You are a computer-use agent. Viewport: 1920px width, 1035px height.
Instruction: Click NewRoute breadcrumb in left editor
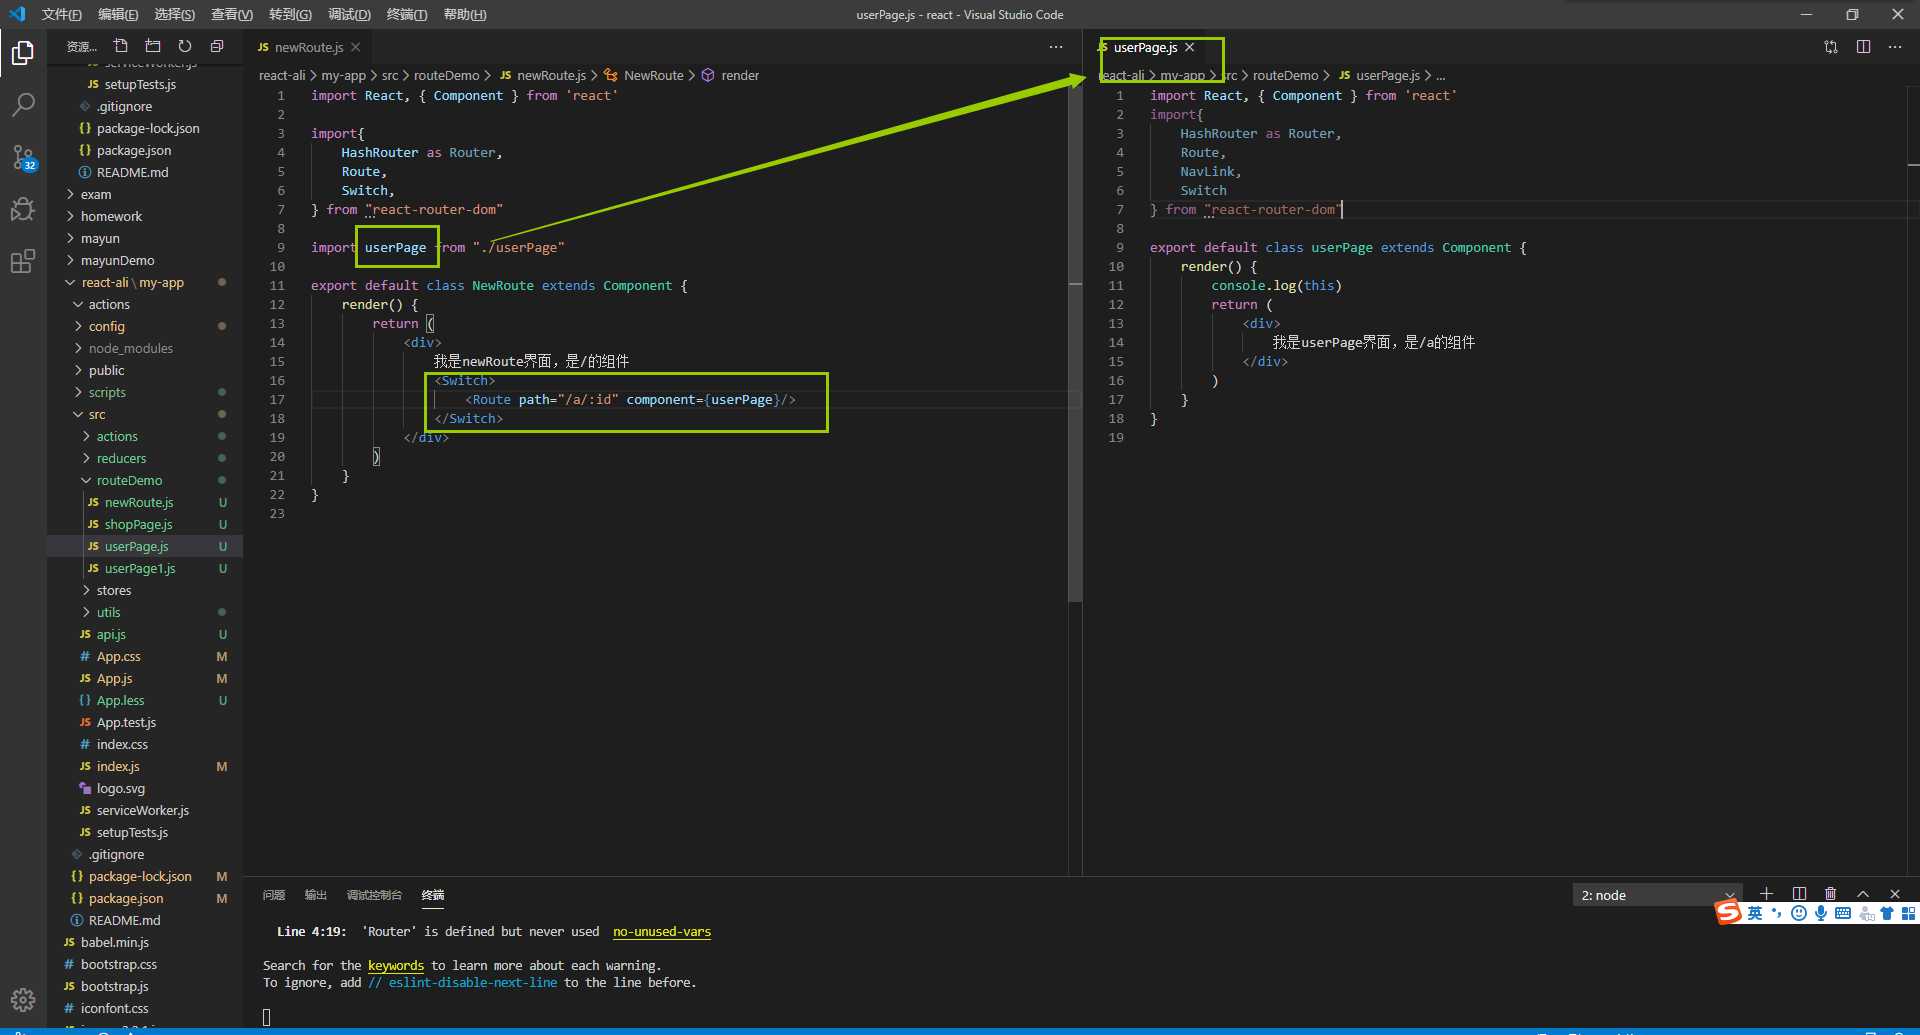(x=653, y=75)
